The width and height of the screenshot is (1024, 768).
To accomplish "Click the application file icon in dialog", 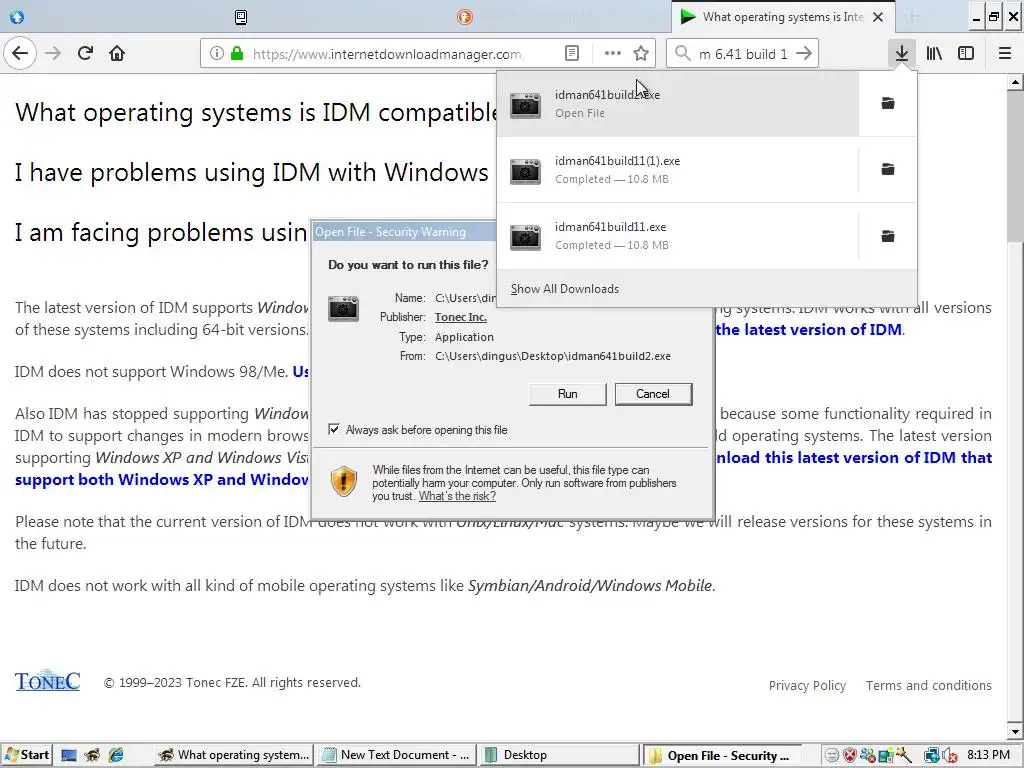I will click(x=344, y=309).
